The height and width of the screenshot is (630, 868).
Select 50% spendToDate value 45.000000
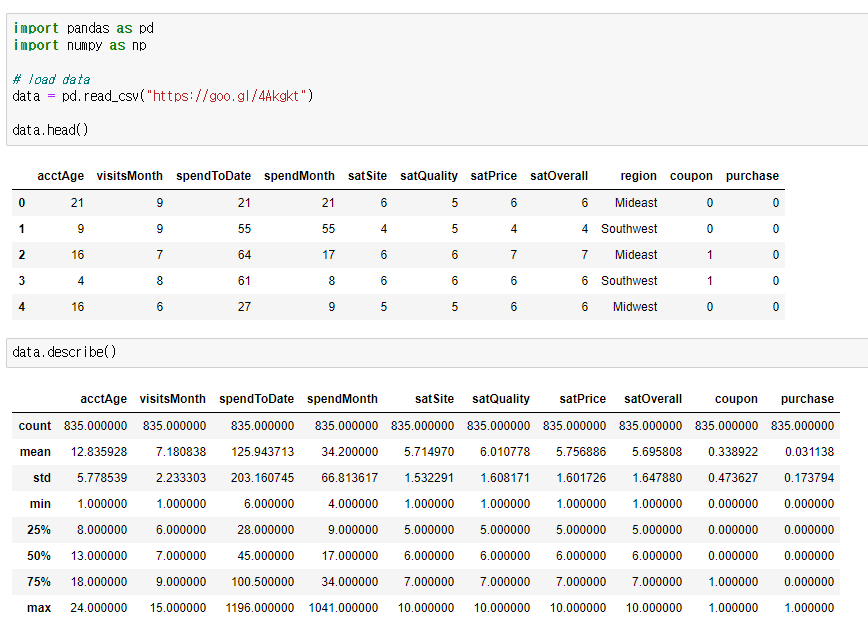tap(266, 556)
